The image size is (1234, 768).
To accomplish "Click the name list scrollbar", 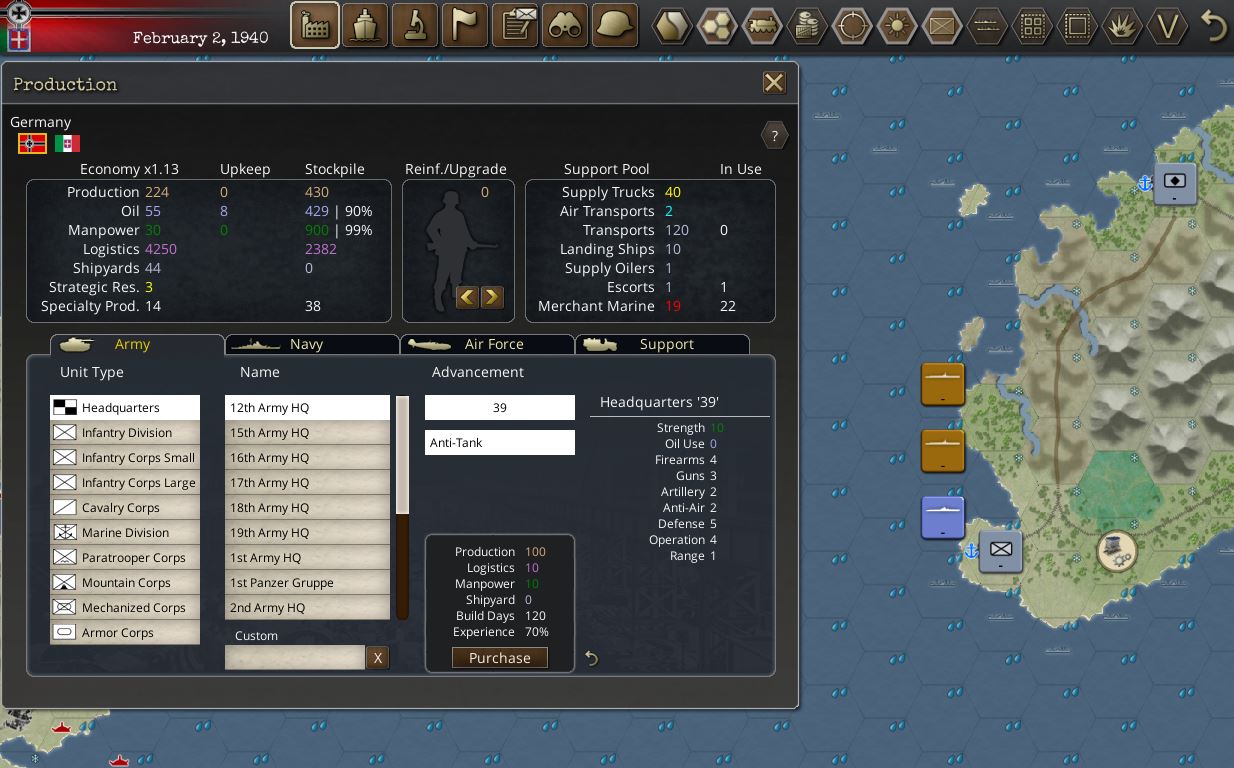I will point(403,508).
